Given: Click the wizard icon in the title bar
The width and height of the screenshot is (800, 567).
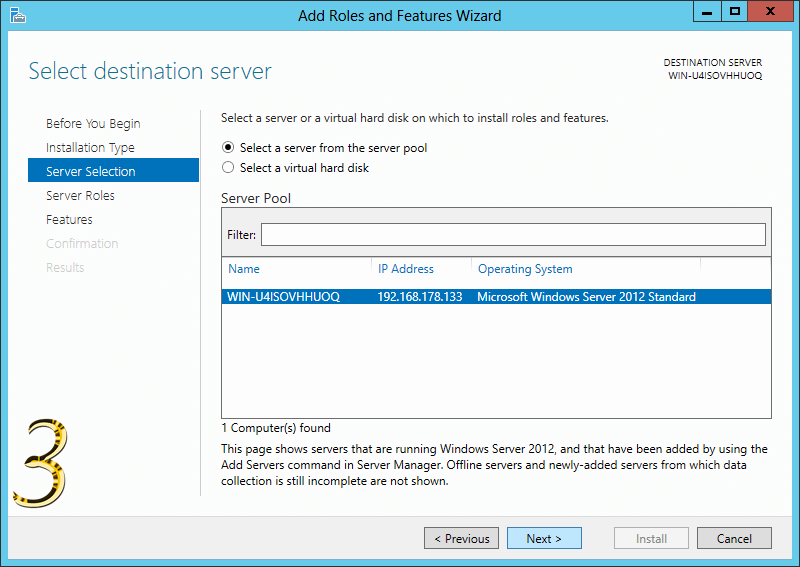Looking at the screenshot, I should tap(17, 15).
